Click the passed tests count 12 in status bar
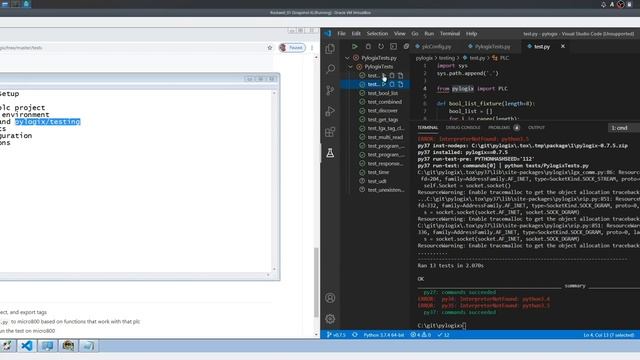The width and height of the screenshot is (640, 360). click(x=443, y=335)
